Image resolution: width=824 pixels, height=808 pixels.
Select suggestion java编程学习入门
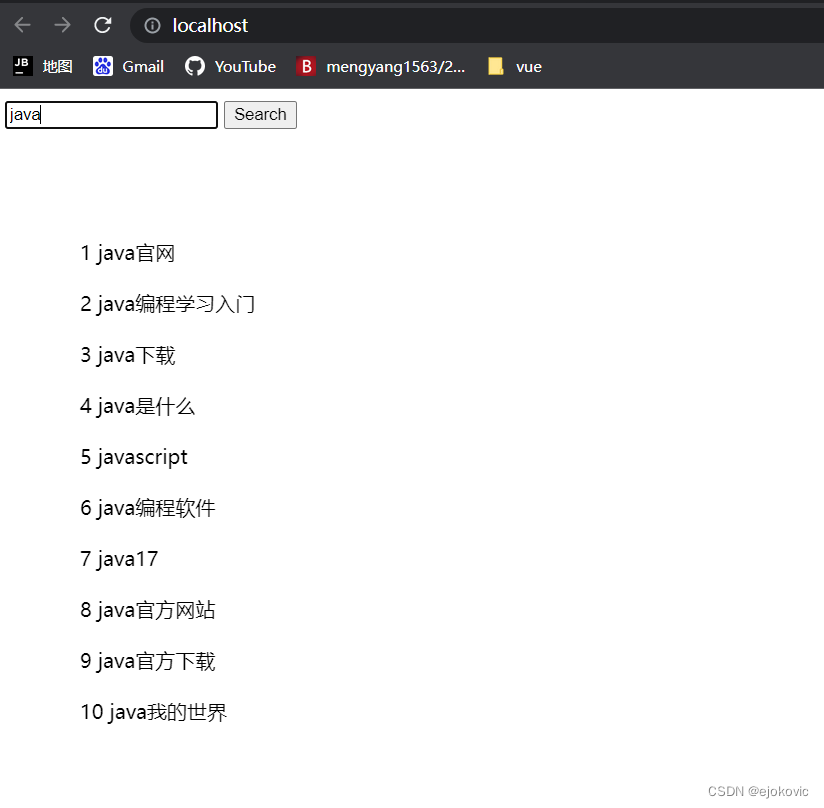[x=167, y=304]
